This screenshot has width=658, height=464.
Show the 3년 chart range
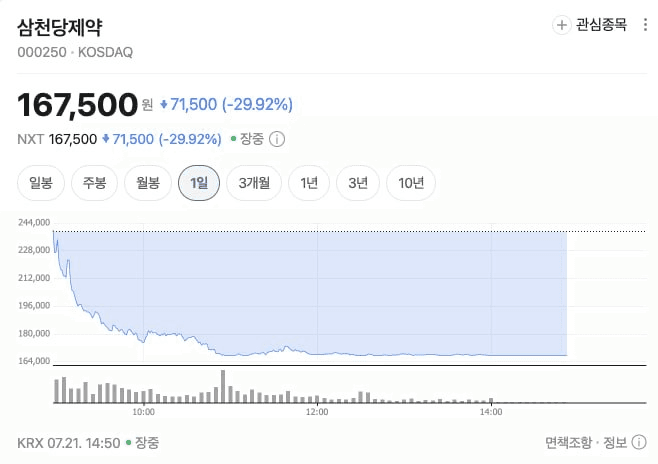358,183
